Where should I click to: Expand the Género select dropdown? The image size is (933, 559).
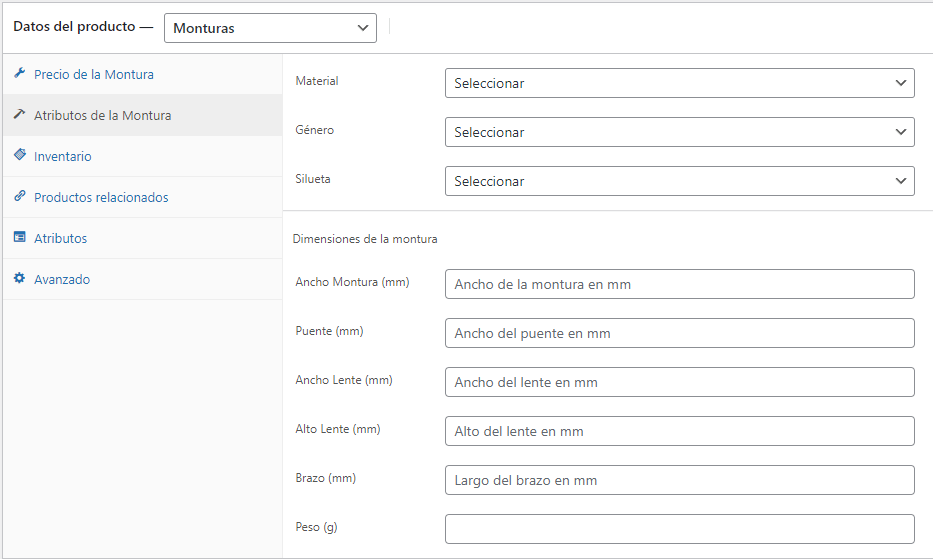(x=680, y=132)
